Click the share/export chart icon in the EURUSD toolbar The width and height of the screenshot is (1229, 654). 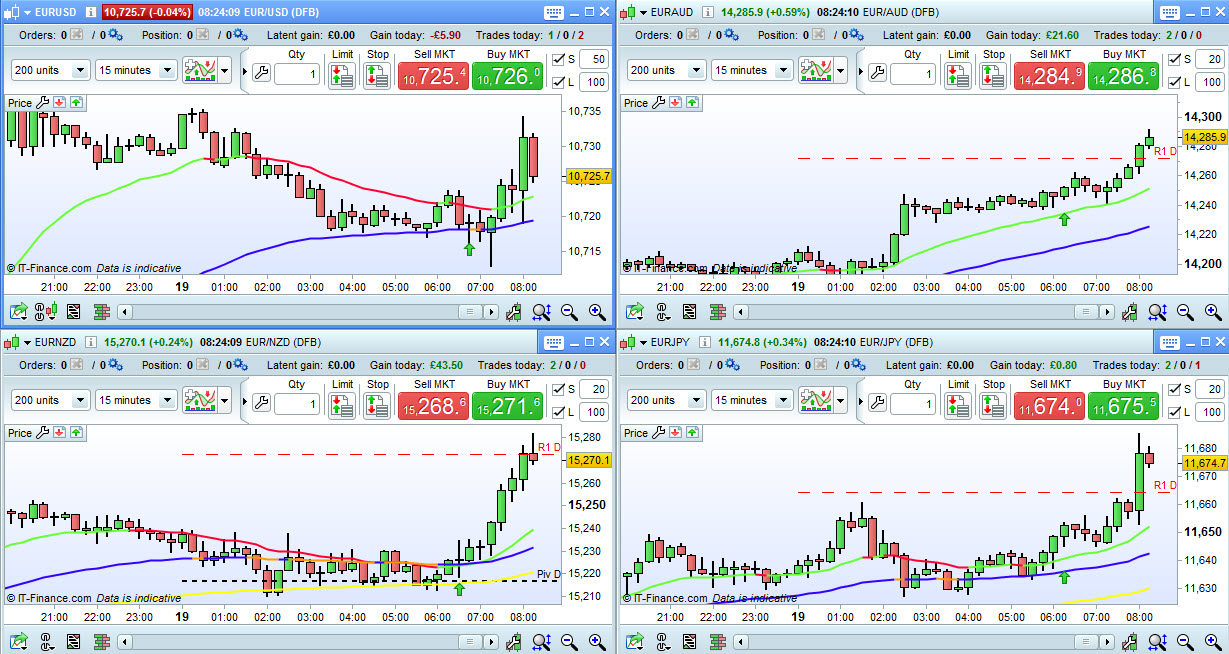18,312
